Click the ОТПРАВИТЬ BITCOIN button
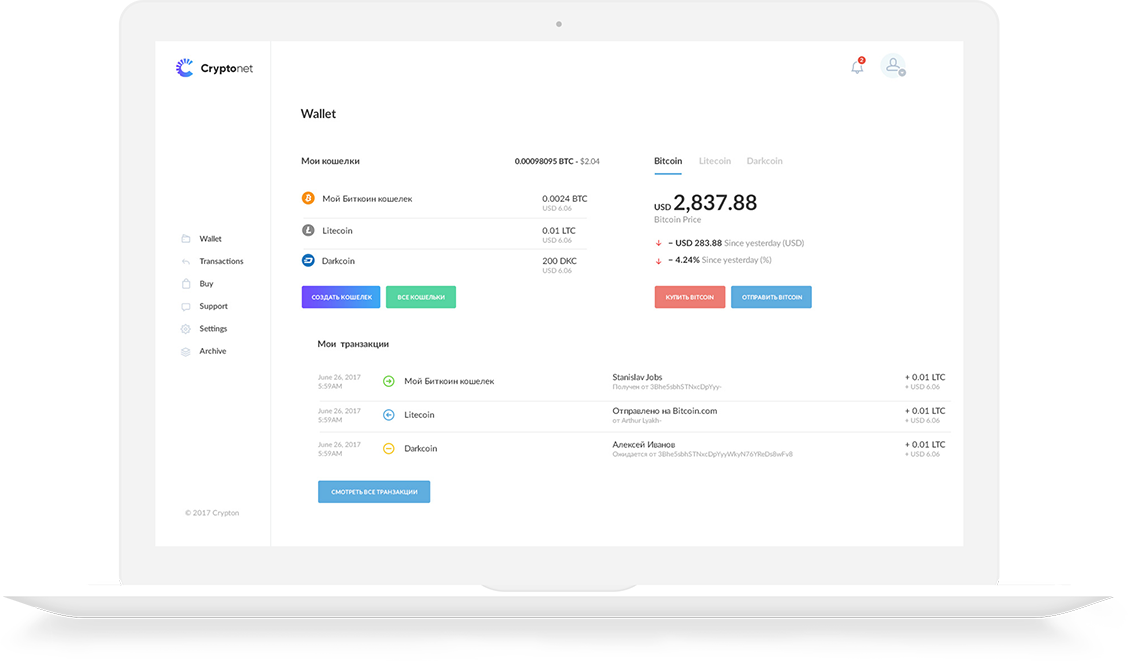 (771, 296)
